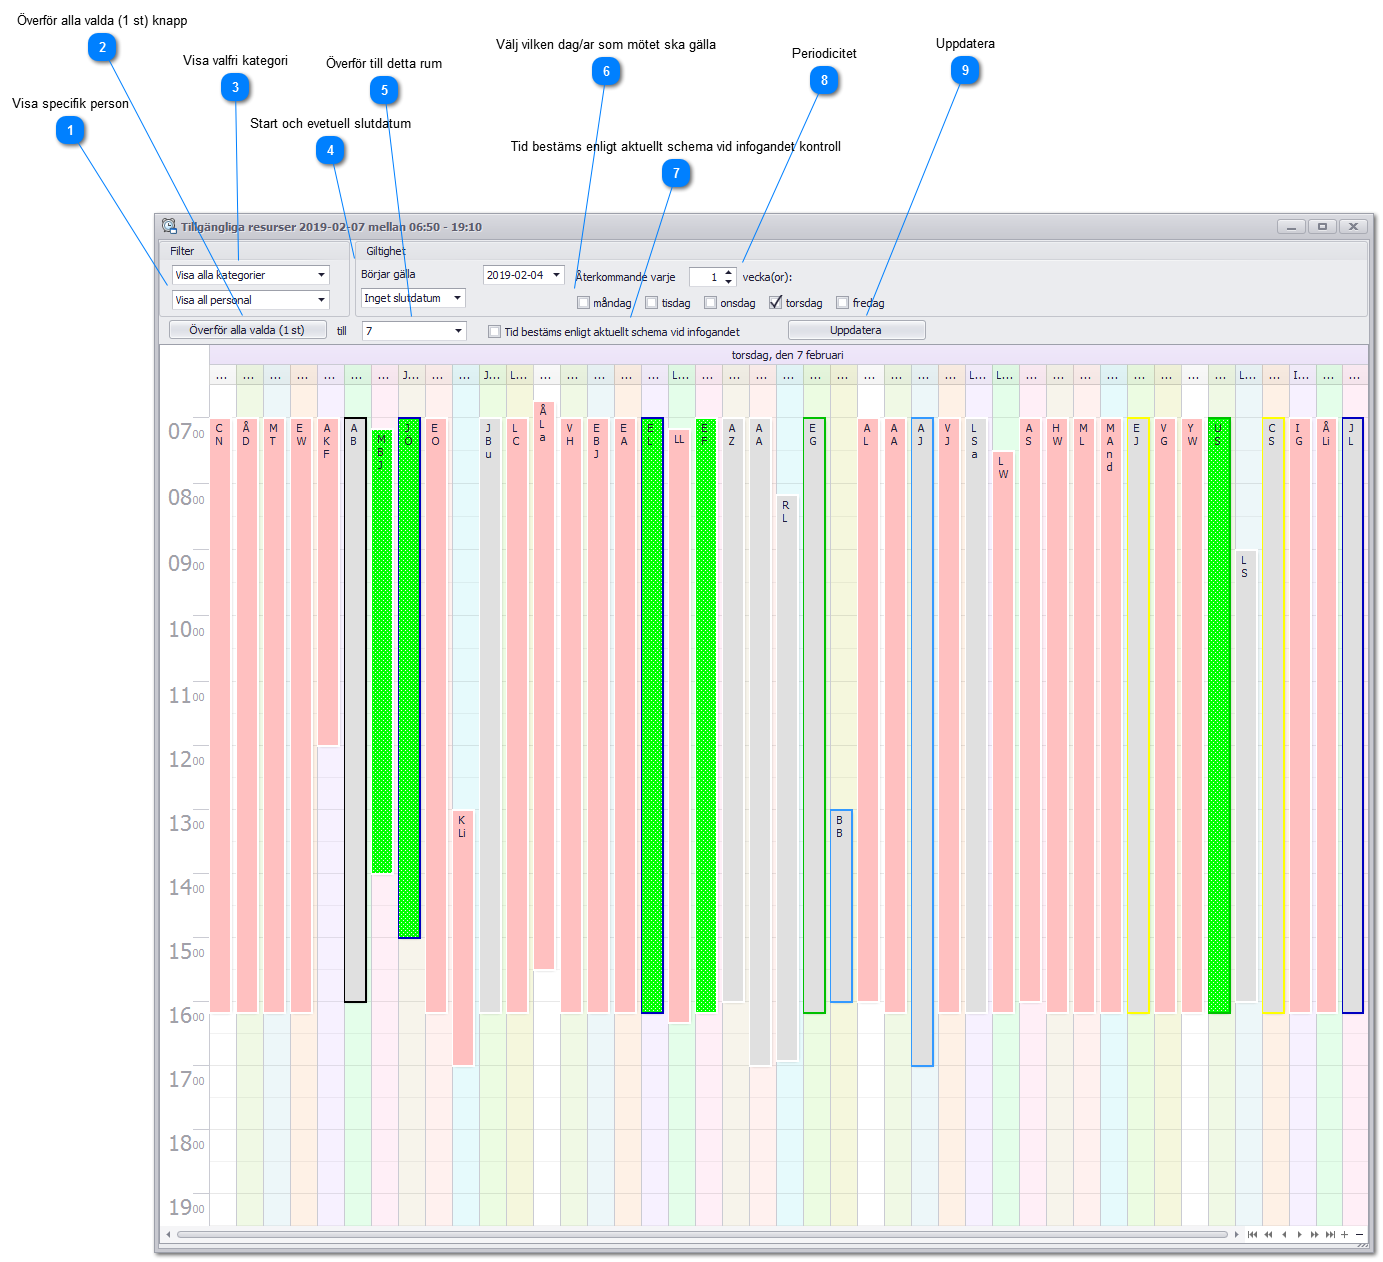Zoom in with the plus icon
Screen dimensions: 1383x1262
tap(1345, 1234)
